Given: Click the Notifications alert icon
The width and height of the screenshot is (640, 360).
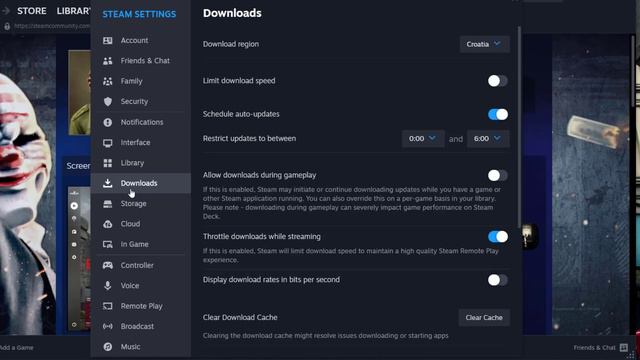Looking at the screenshot, I should point(108,122).
